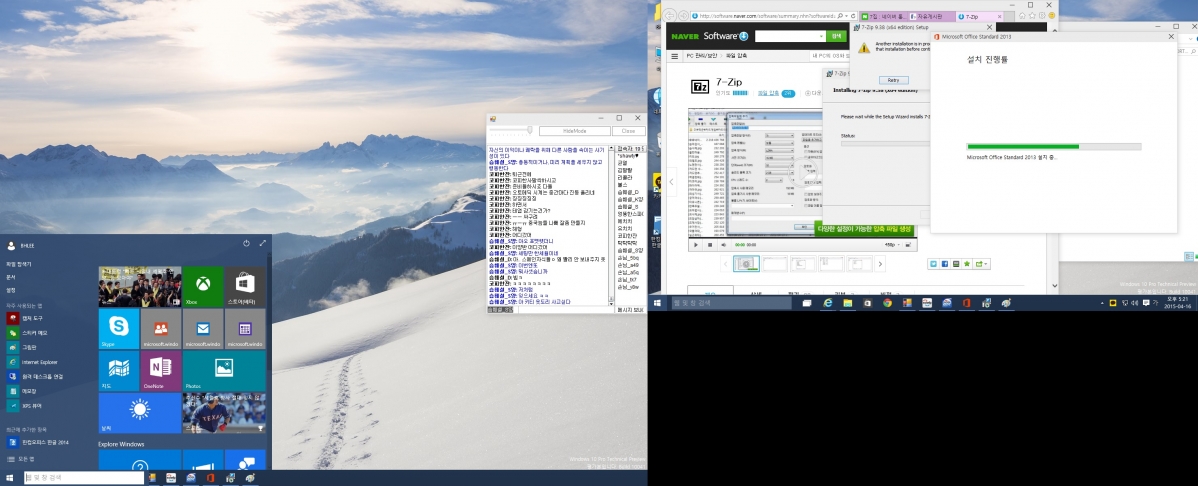Click the Start menu power icon

(246, 243)
